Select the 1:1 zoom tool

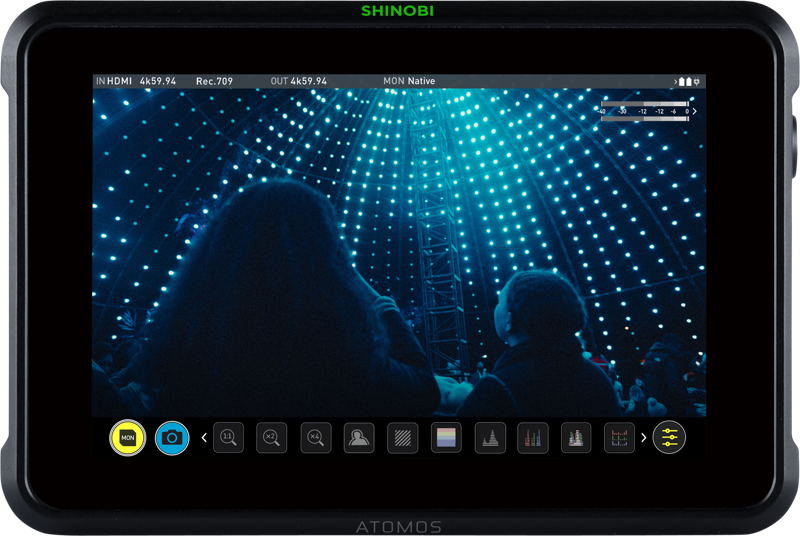pyautogui.click(x=228, y=438)
